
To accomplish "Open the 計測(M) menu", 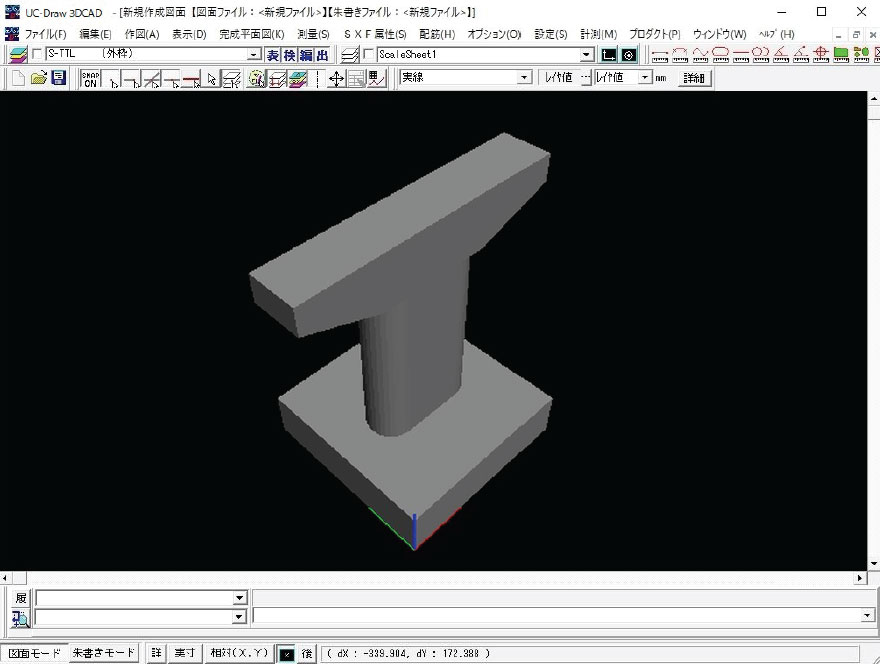I will pos(599,34).
